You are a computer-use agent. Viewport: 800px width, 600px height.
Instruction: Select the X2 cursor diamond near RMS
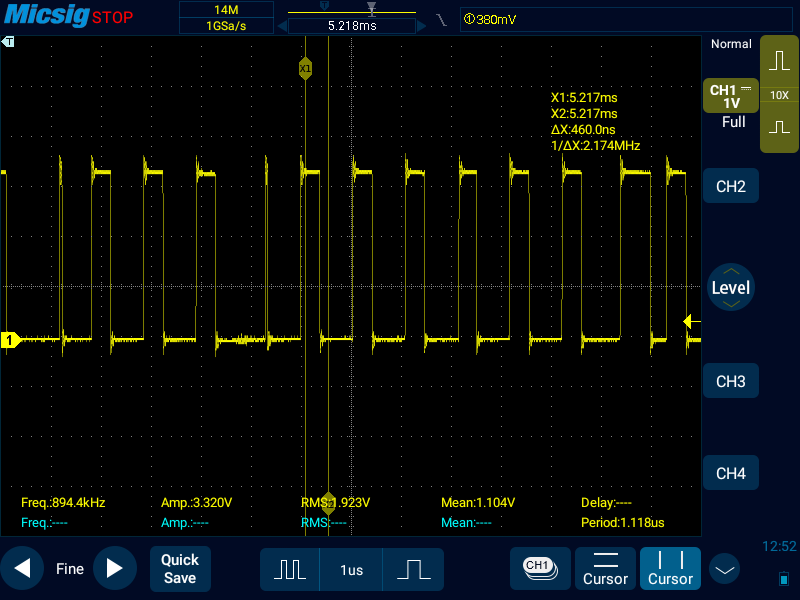[329, 503]
